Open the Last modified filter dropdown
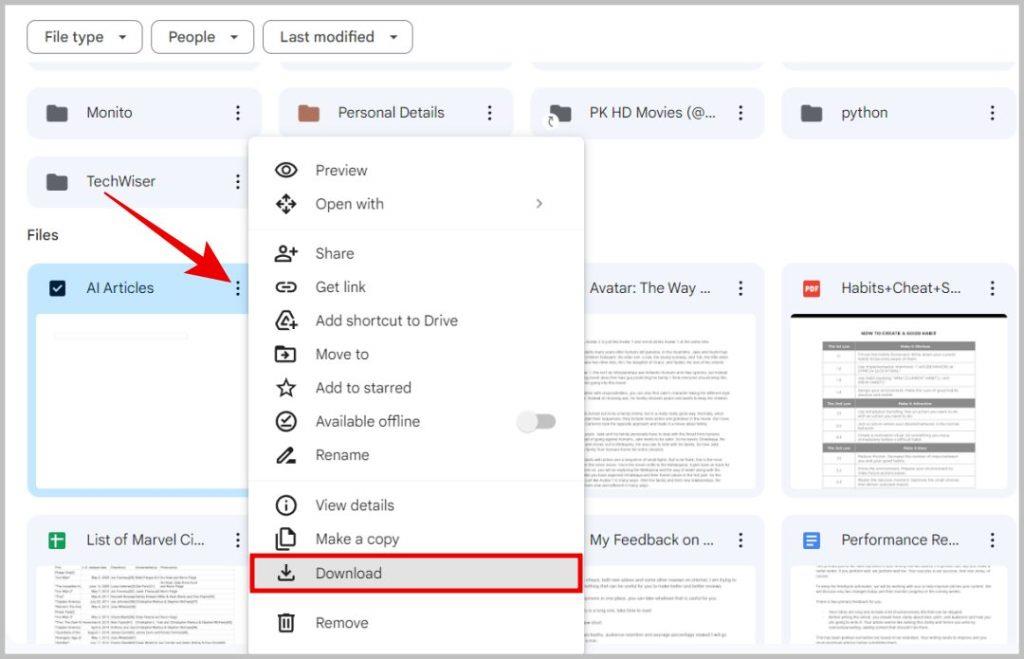1024x659 pixels. (x=338, y=37)
